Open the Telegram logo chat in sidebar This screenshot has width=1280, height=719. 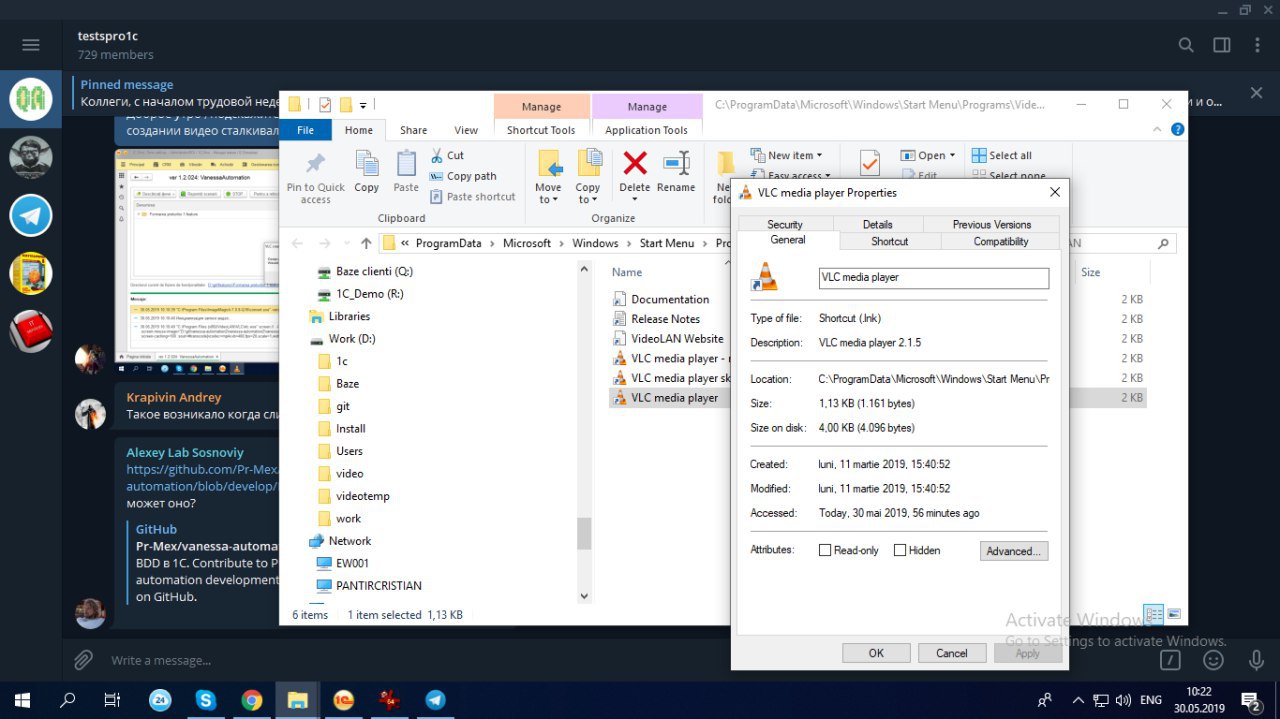[x=31, y=215]
